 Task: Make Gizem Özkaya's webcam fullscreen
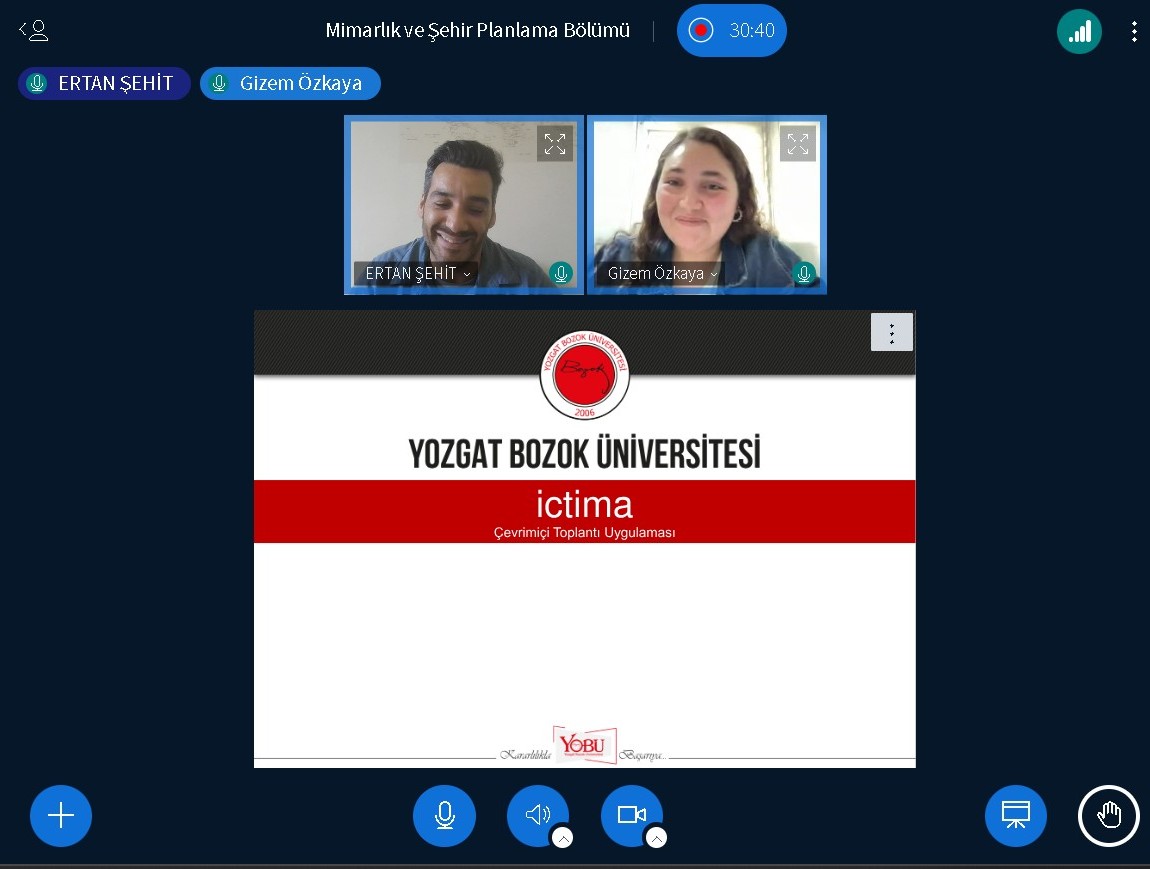coord(797,143)
